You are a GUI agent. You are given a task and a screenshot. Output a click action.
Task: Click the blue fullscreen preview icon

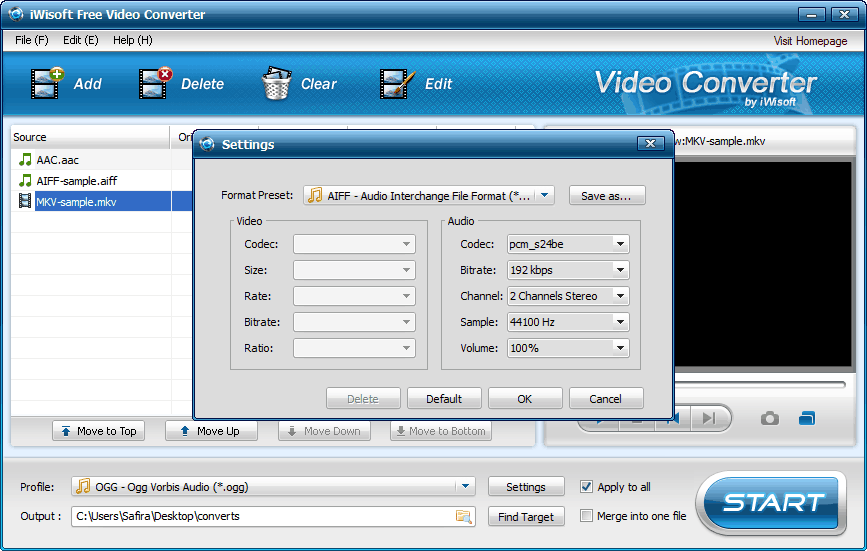click(x=807, y=418)
